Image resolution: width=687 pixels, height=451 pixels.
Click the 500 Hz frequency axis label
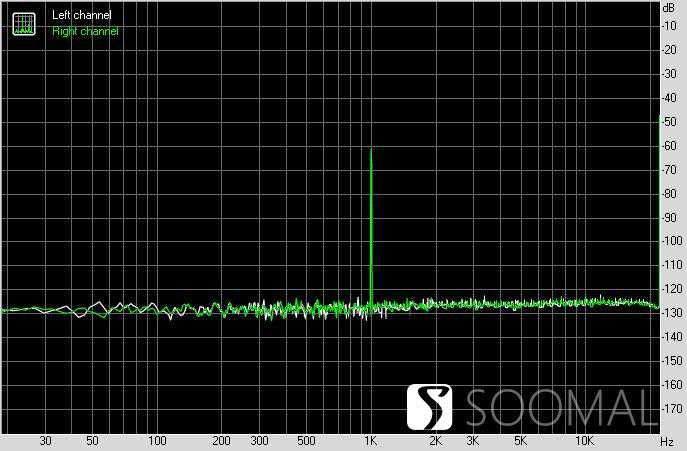click(x=306, y=441)
